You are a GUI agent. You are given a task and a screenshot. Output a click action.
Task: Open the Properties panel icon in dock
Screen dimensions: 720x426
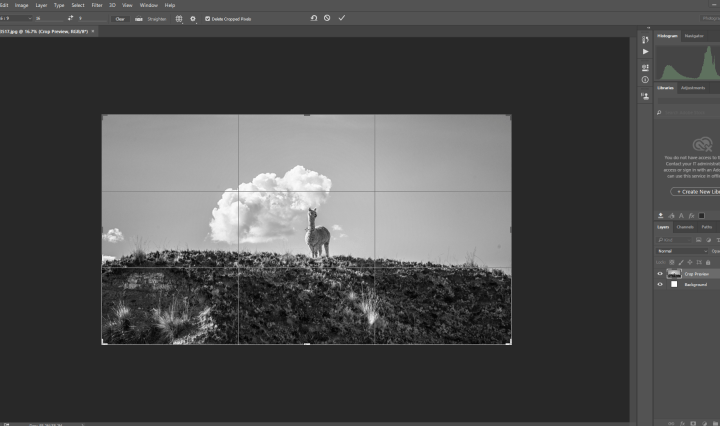click(x=645, y=67)
